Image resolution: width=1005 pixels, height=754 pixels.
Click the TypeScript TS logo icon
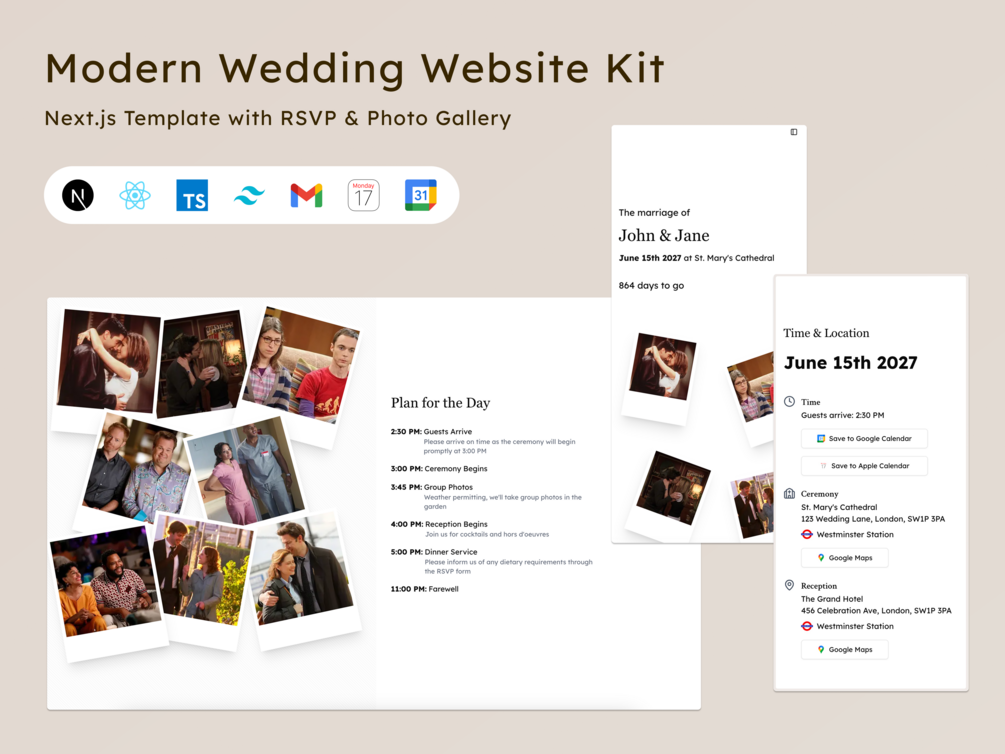(192, 196)
